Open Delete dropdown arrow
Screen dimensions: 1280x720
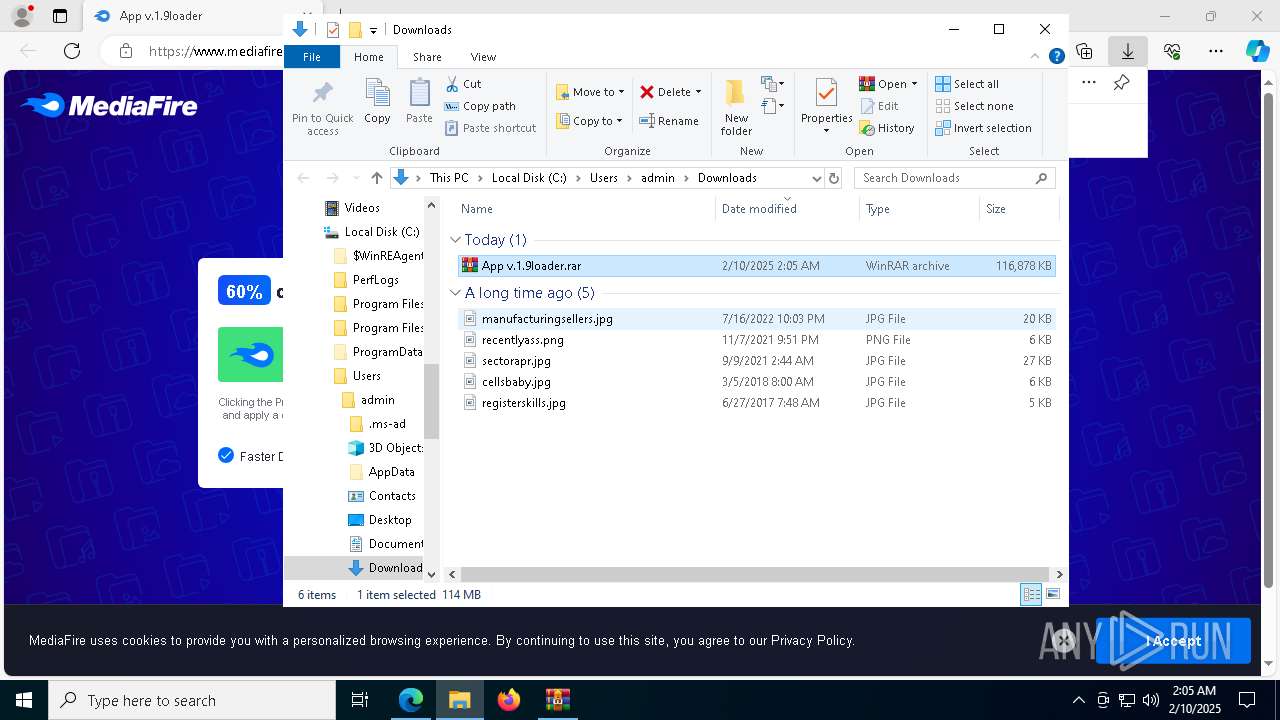pyautogui.click(x=698, y=92)
